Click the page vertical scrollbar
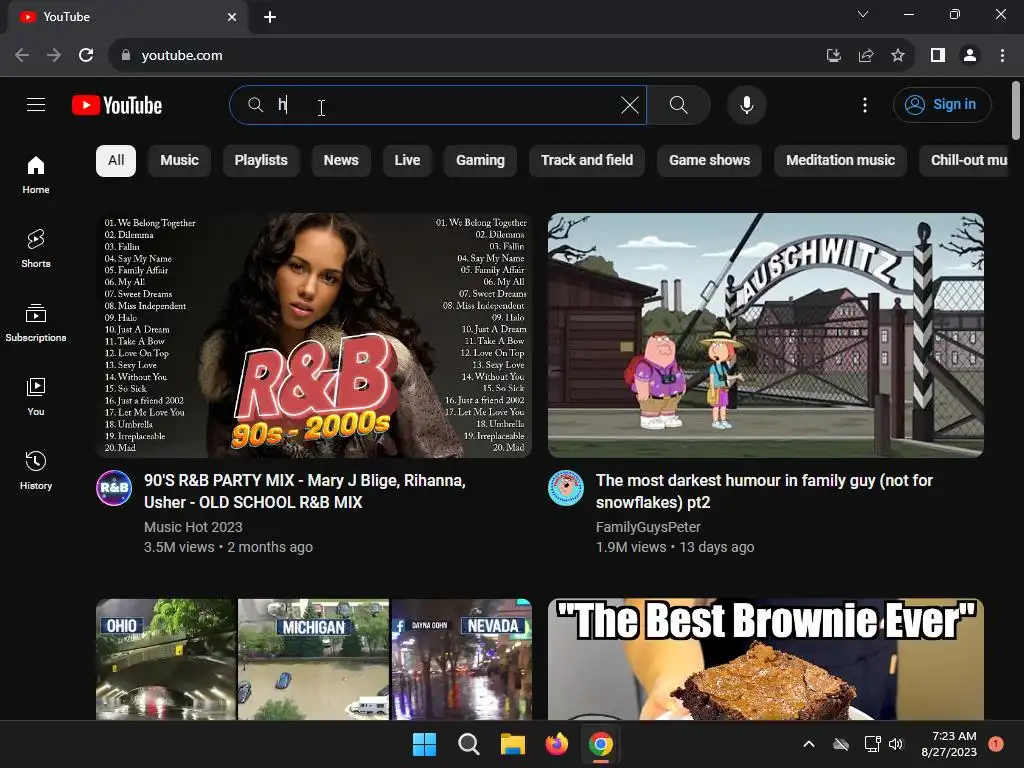This screenshot has height=768, width=1024. [x=1016, y=111]
